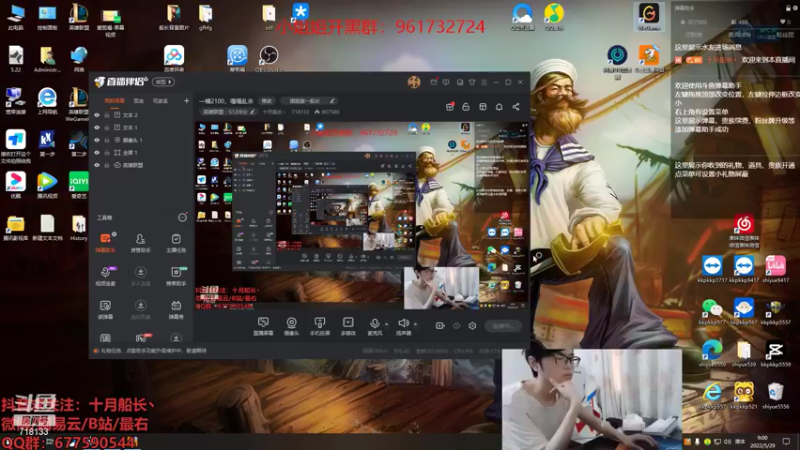Hide the 文本 2 source layer
800x450 pixels.
[x=97, y=115]
